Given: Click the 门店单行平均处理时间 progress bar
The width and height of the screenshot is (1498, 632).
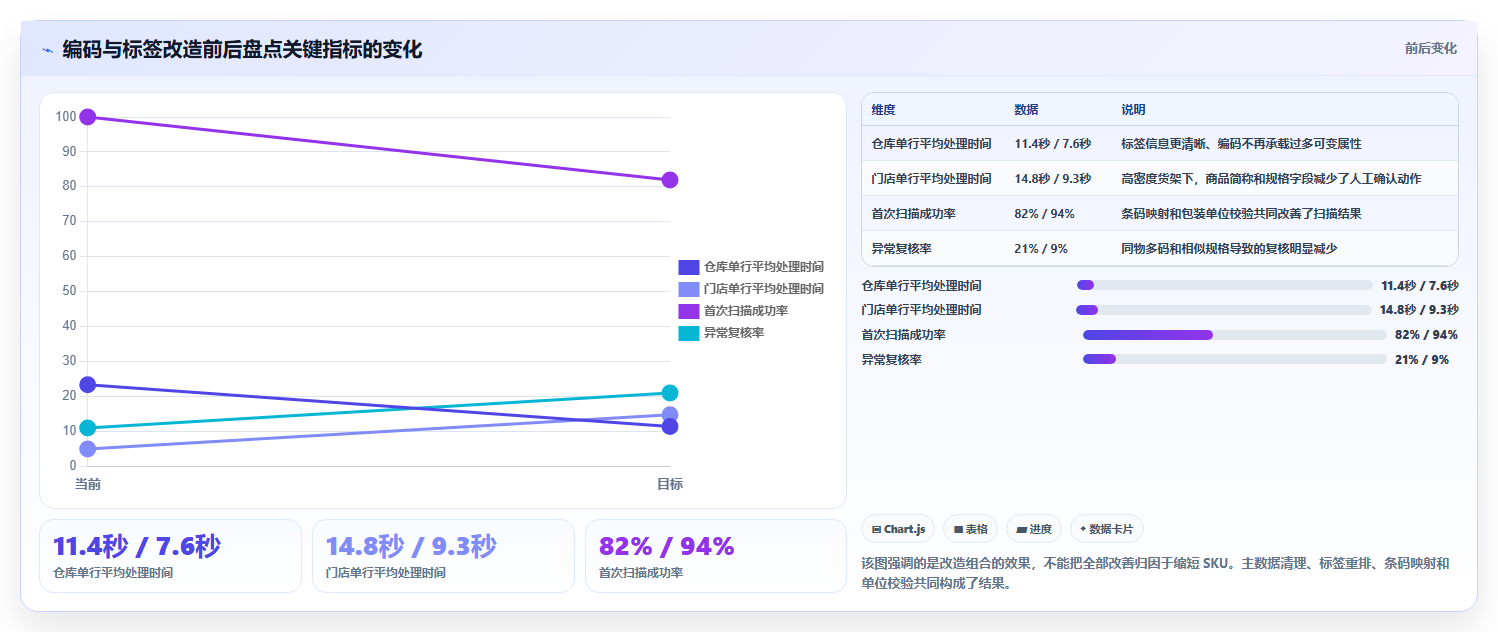Looking at the screenshot, I should pos(1224,310).
